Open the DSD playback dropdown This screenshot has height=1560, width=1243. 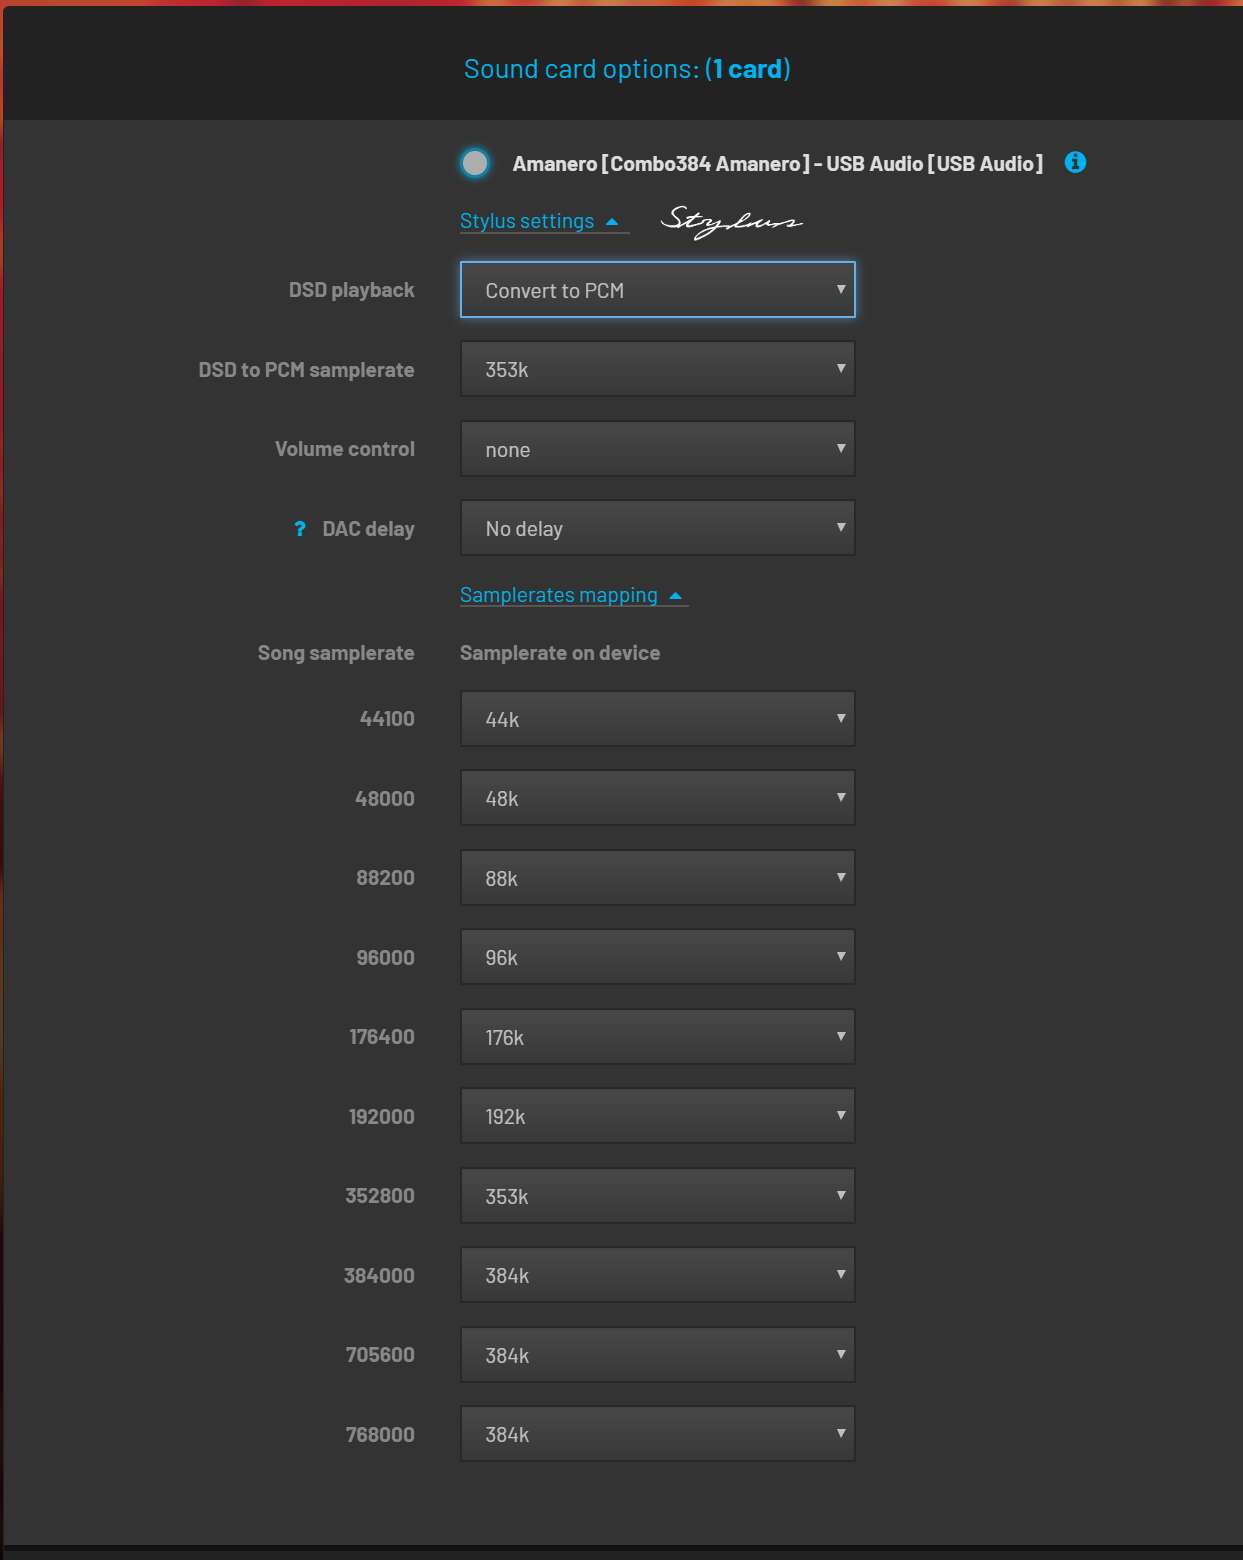point(657,290)
